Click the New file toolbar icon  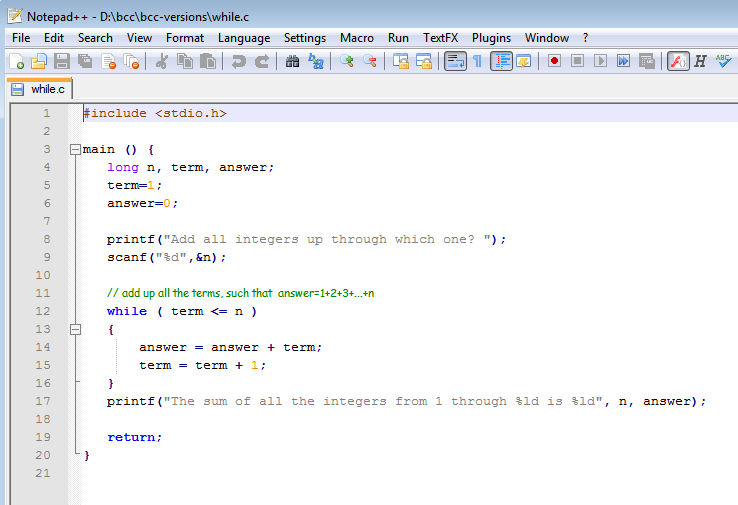[x=17, y=61]
